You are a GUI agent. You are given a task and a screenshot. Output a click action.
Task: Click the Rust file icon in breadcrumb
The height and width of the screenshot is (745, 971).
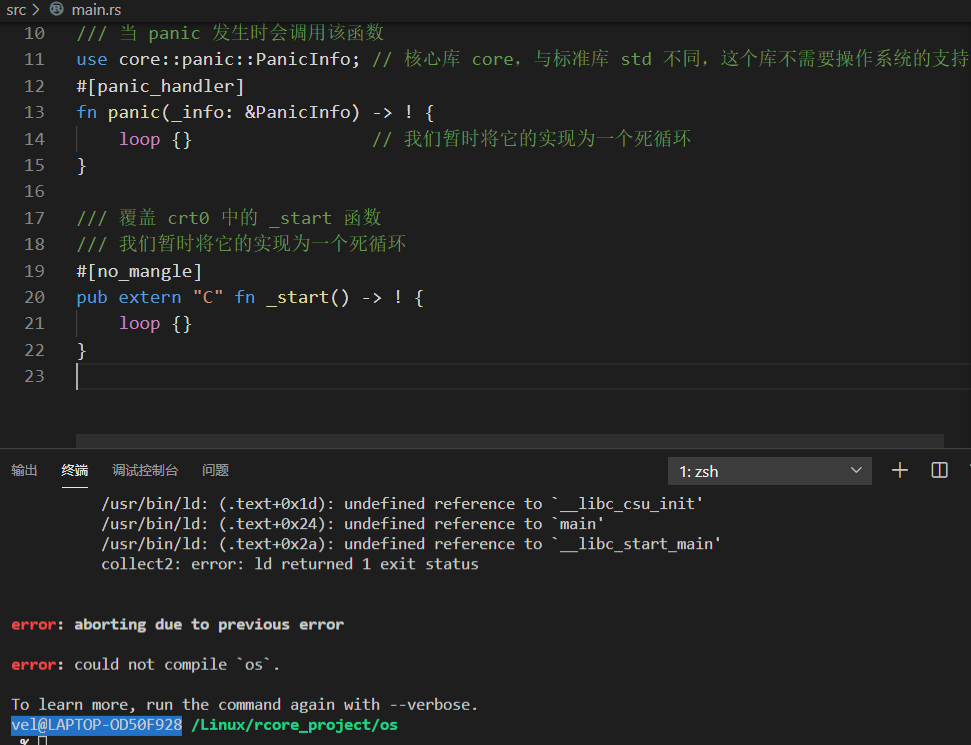click(x=56, y=9)
